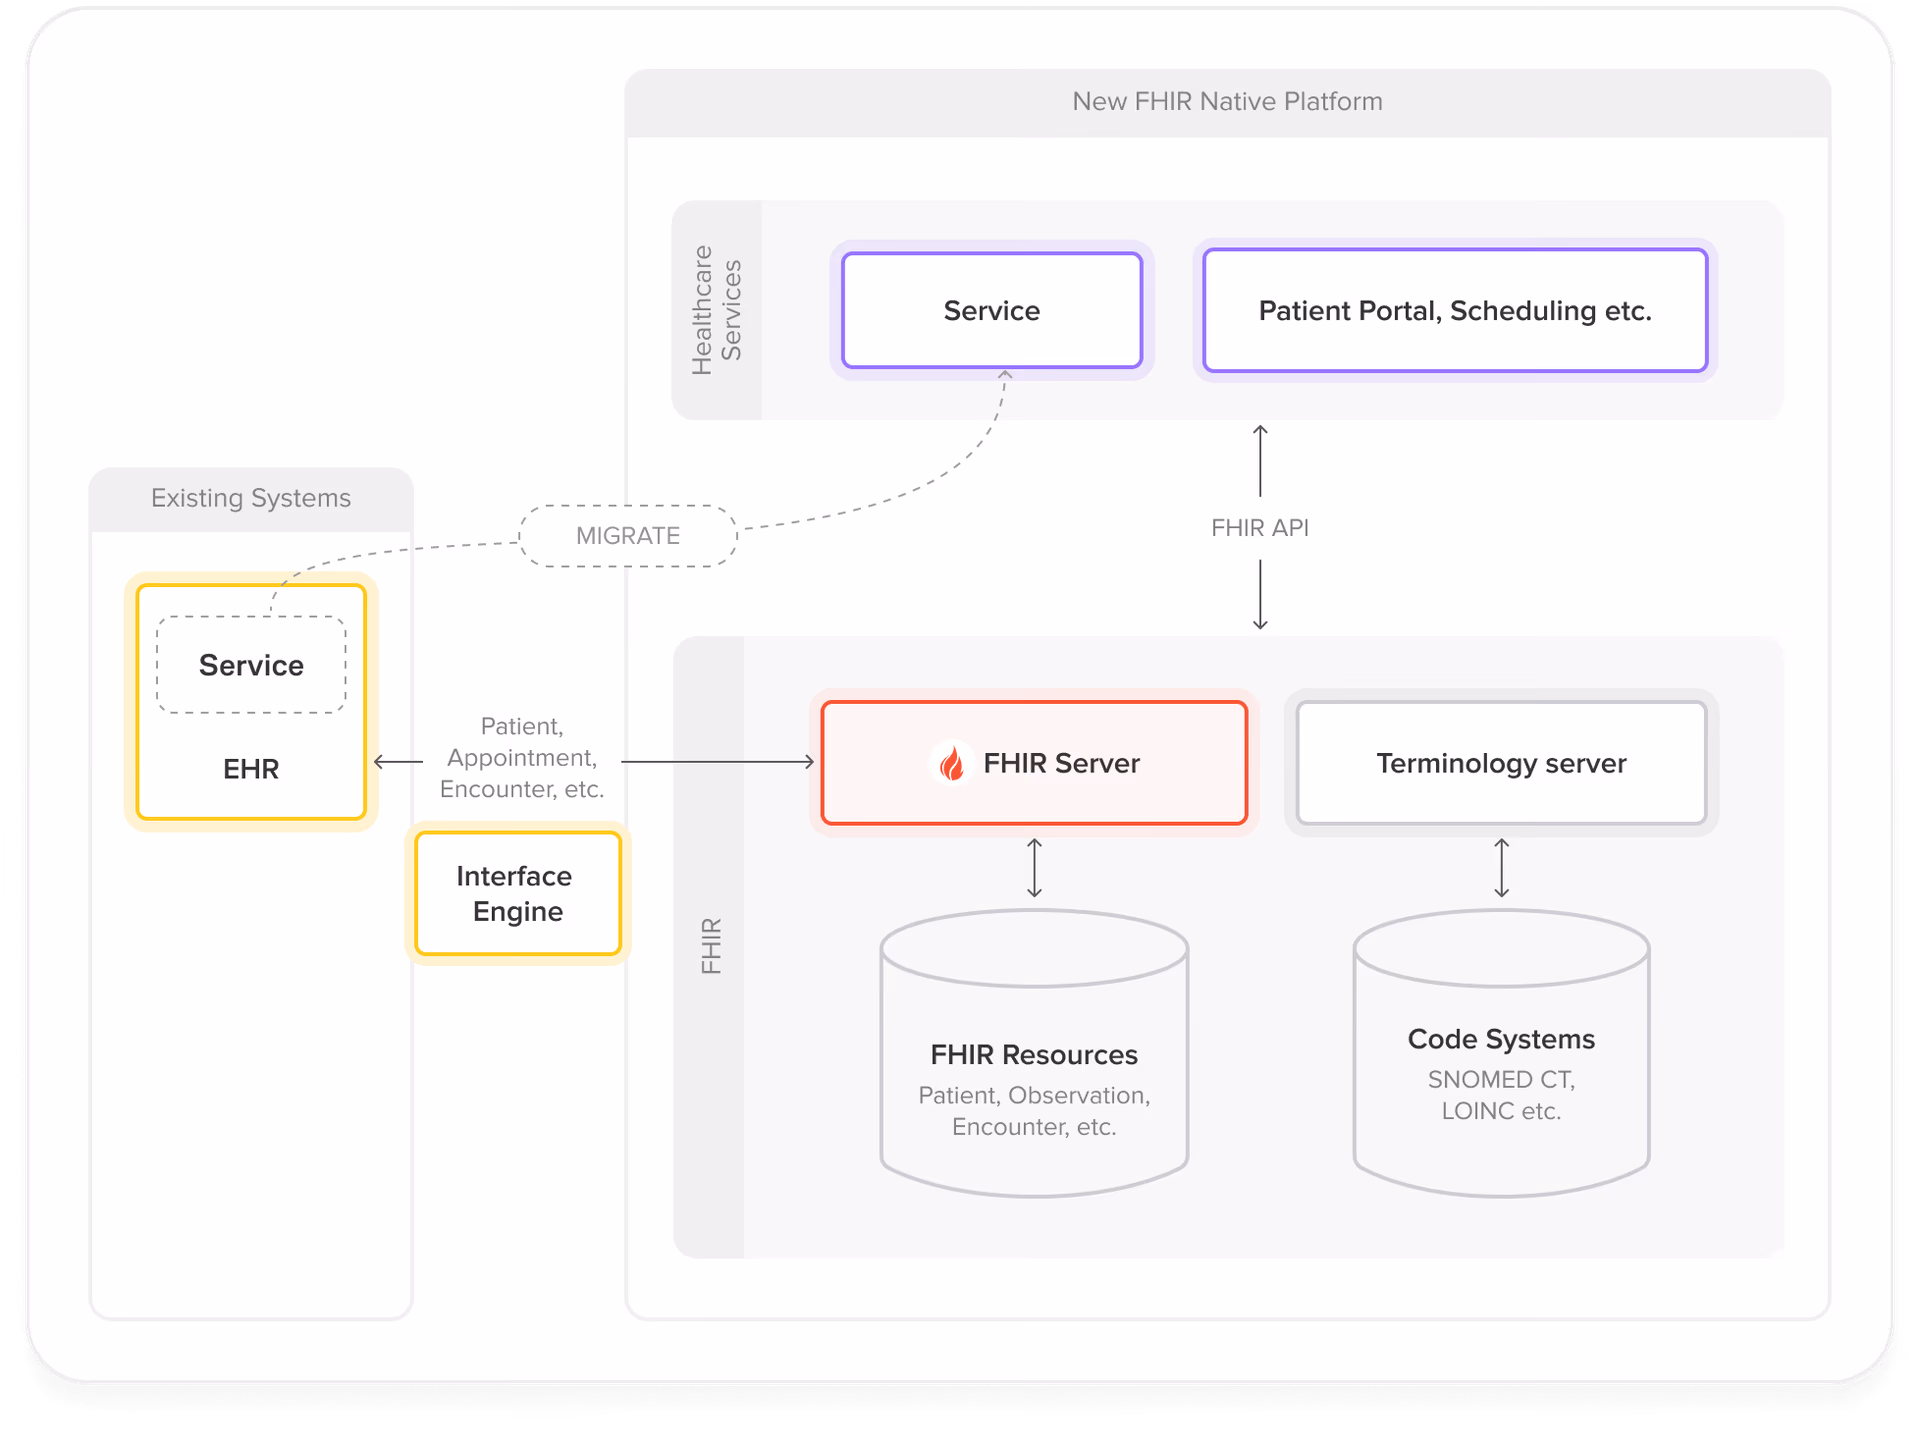This screenshot has width=1920, height=1451.
Task: Click the FHIR flame icon
Action: 951,763
